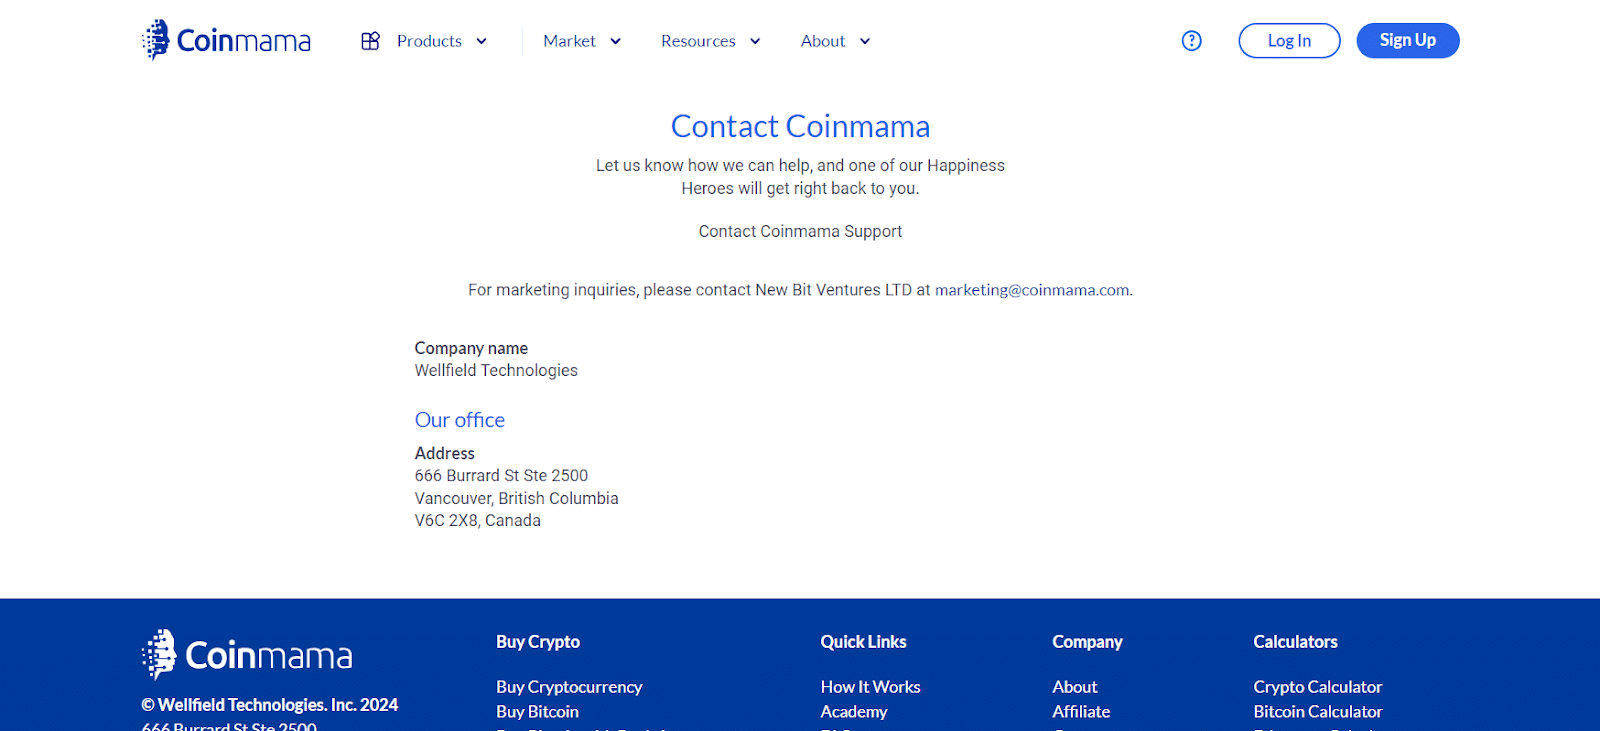The image size is (1600, 731).
Task: Click the Calculators footer heading
Action: [x=1295, y=642]
